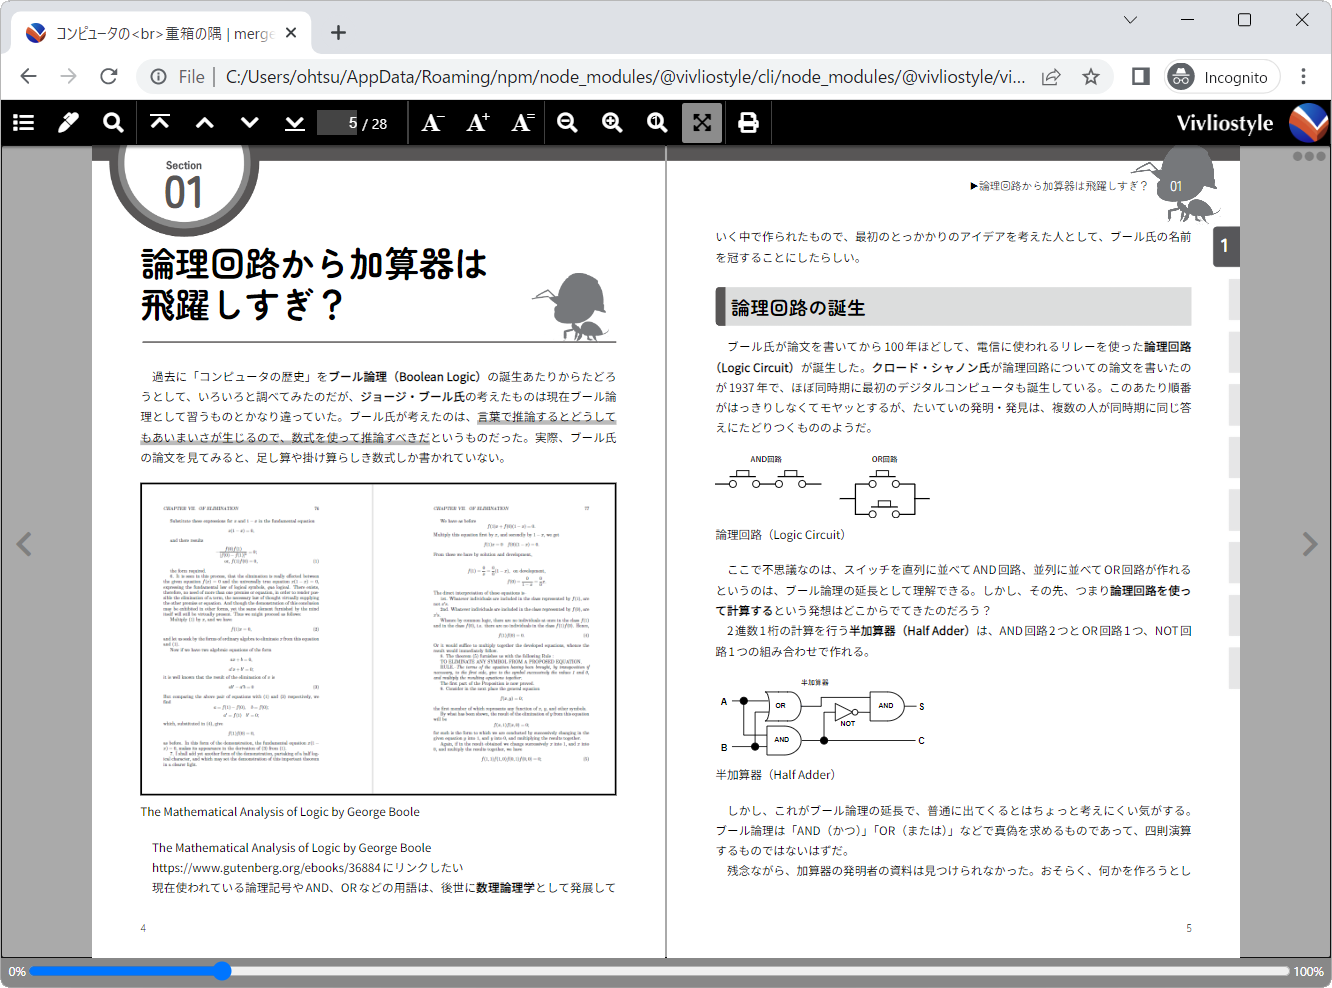1332x988 pixels.
Task: Open the find-in-document search
Action: 113,122
